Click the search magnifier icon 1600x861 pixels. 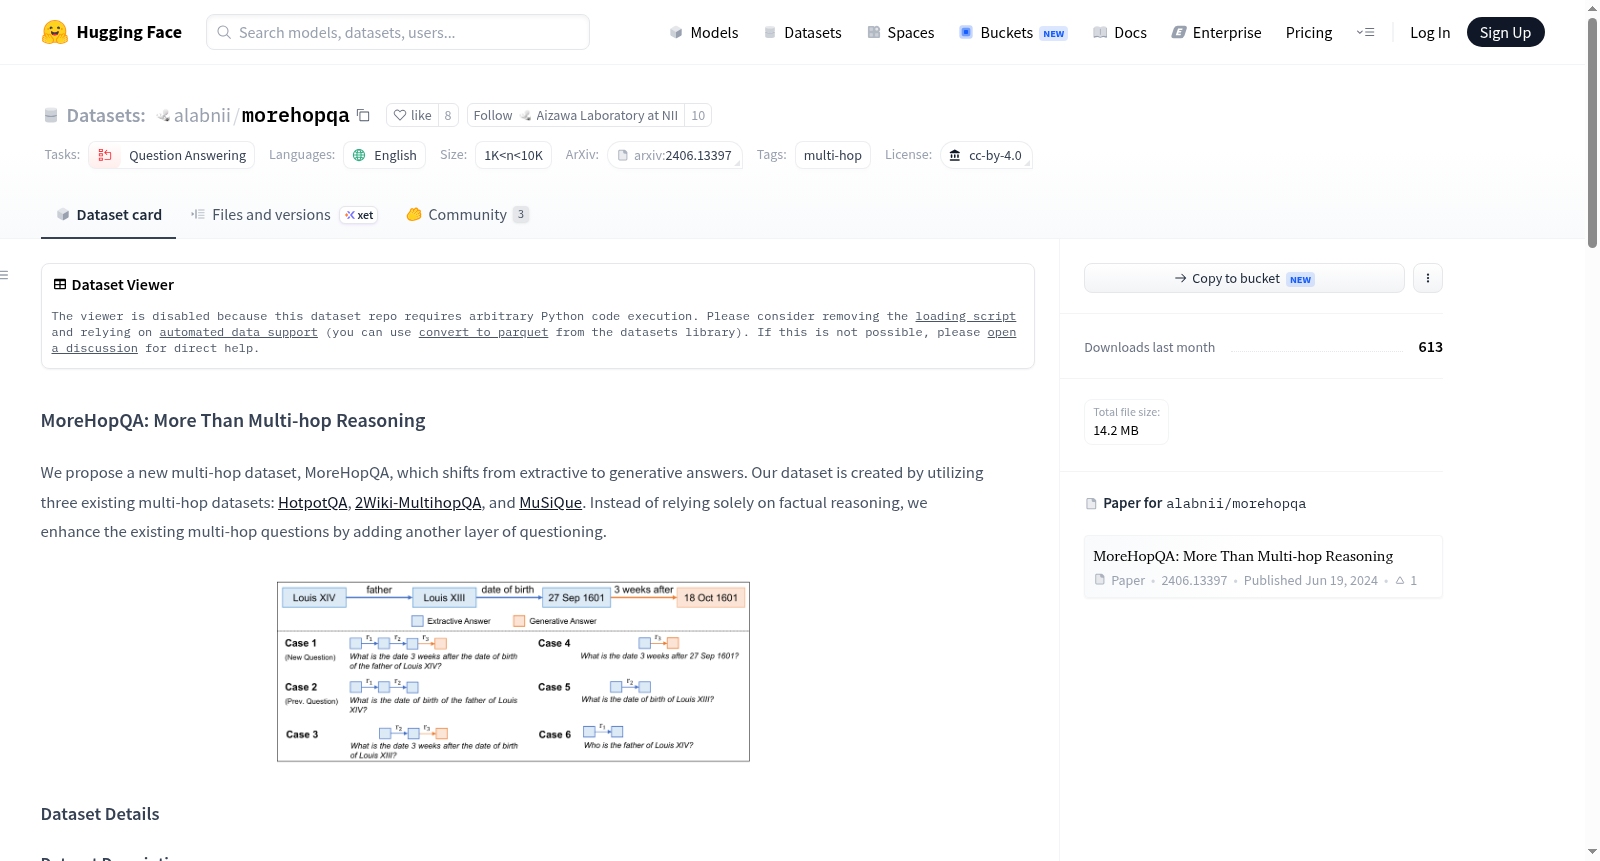(x=224, y=32)
